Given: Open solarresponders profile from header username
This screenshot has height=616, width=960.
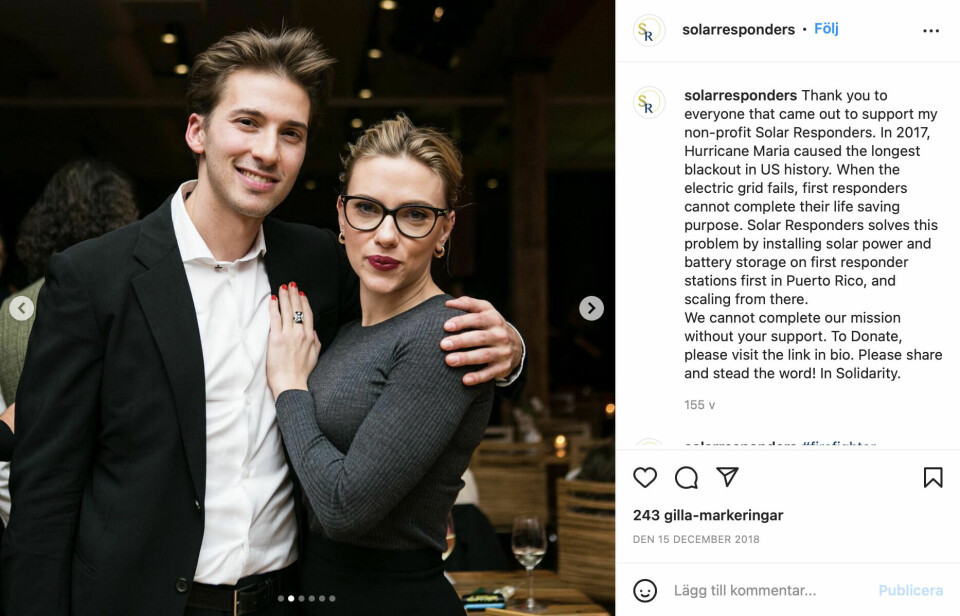Looking at the screenshot, I should (738, 29).
